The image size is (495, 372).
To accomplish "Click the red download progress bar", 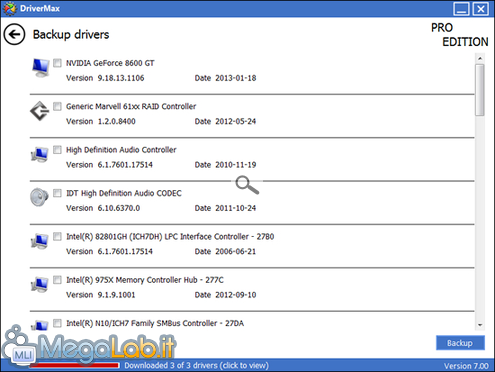I will [74, 365].
